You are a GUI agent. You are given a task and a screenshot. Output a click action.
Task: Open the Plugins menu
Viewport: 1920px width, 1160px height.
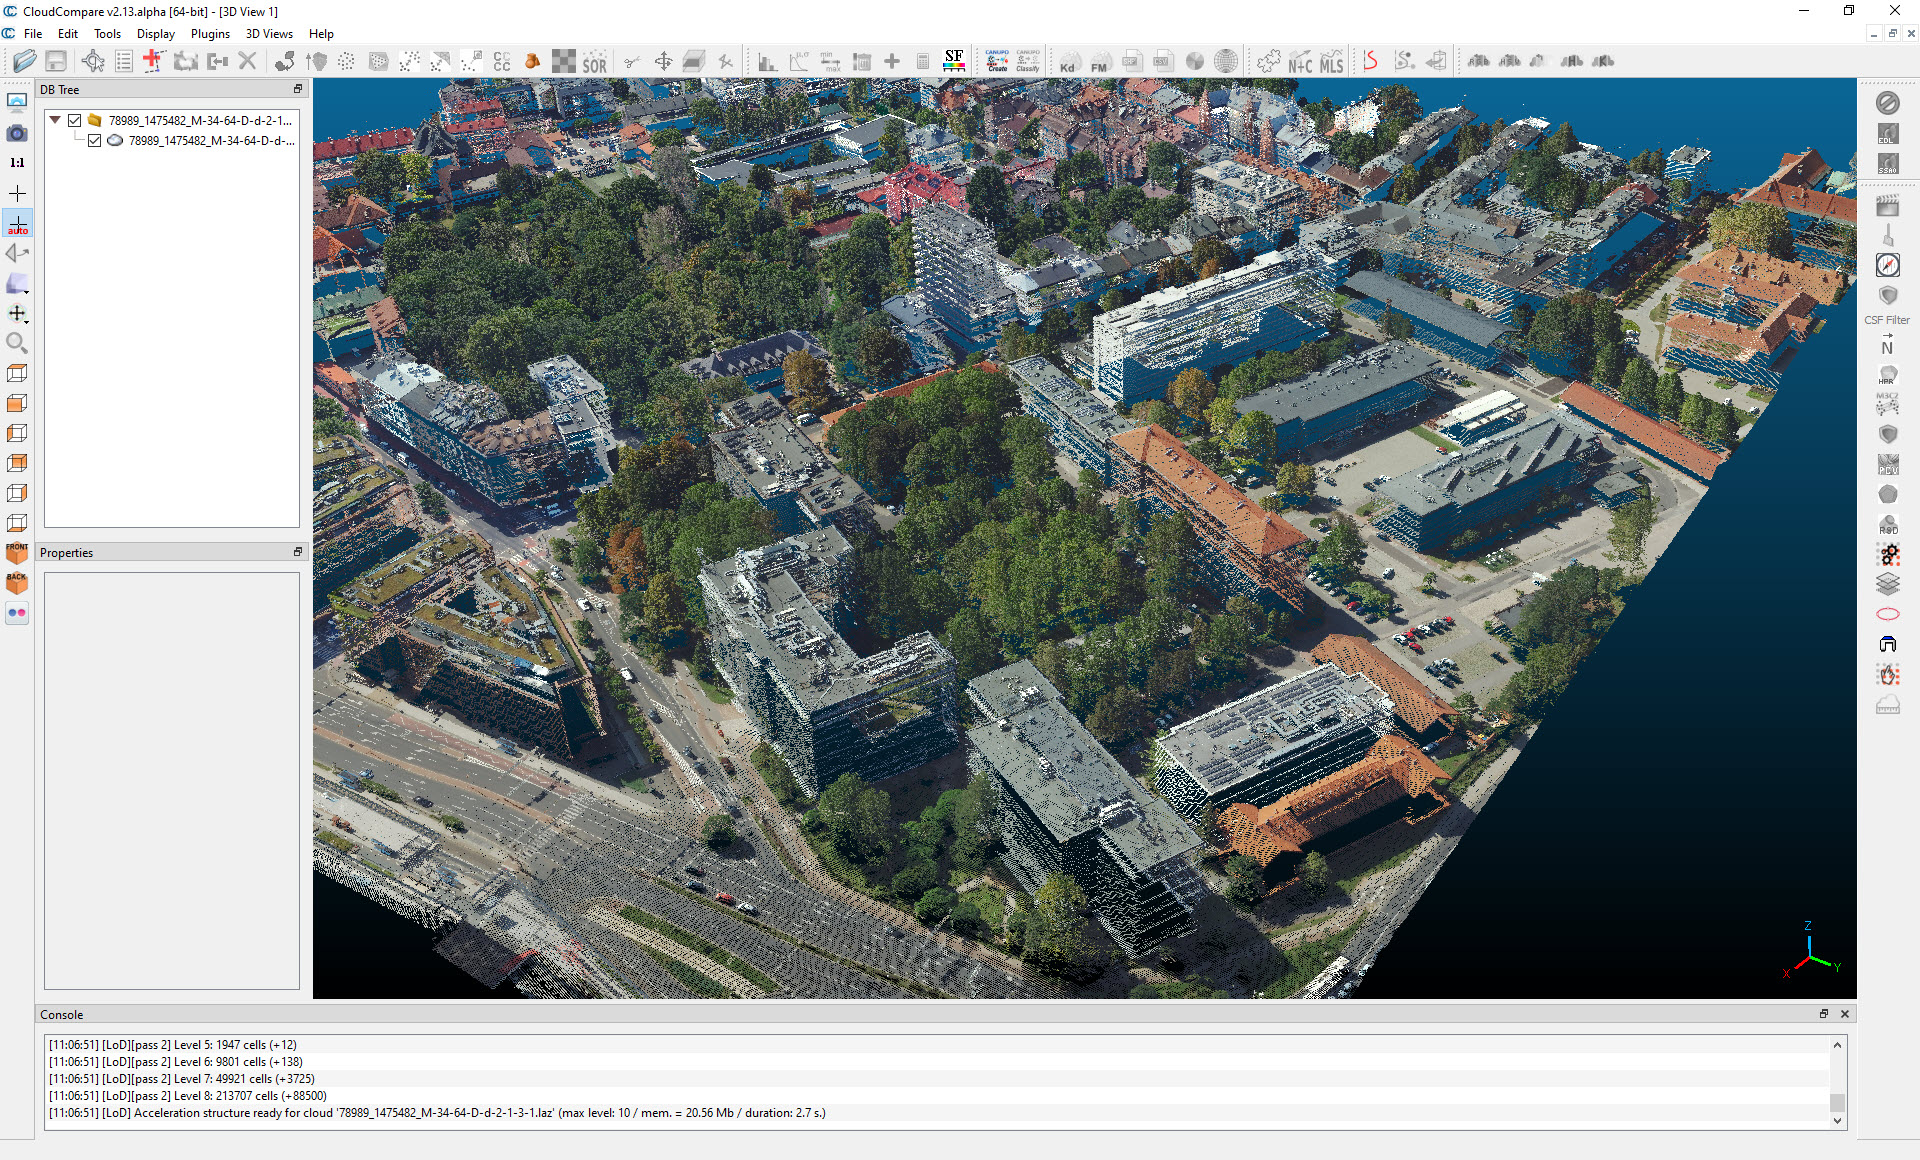(210, 34)
